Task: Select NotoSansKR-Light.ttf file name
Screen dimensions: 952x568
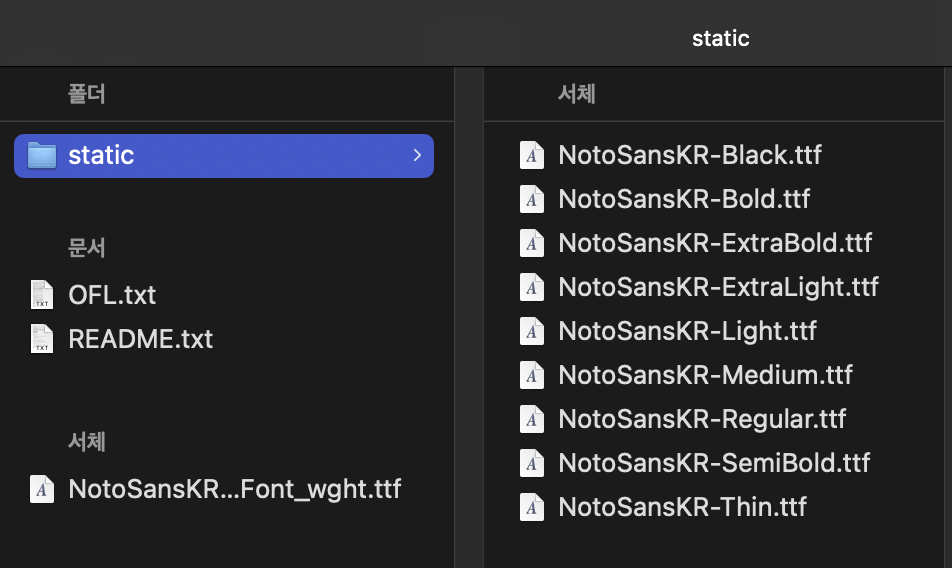Action: 687,332
